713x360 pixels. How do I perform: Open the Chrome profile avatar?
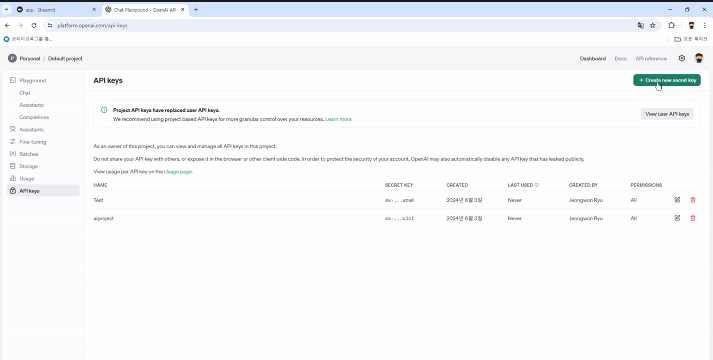(x=691, y=25)
